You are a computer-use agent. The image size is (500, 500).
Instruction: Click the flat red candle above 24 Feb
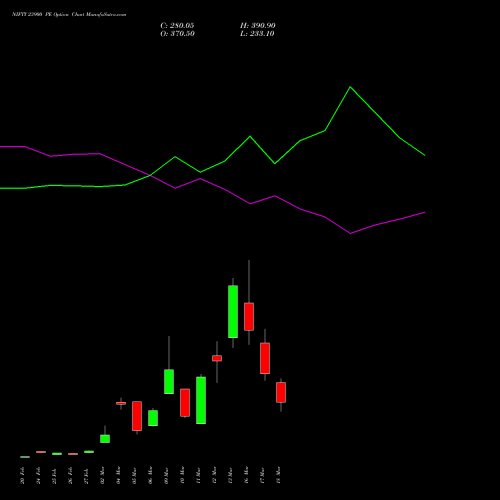41,452
